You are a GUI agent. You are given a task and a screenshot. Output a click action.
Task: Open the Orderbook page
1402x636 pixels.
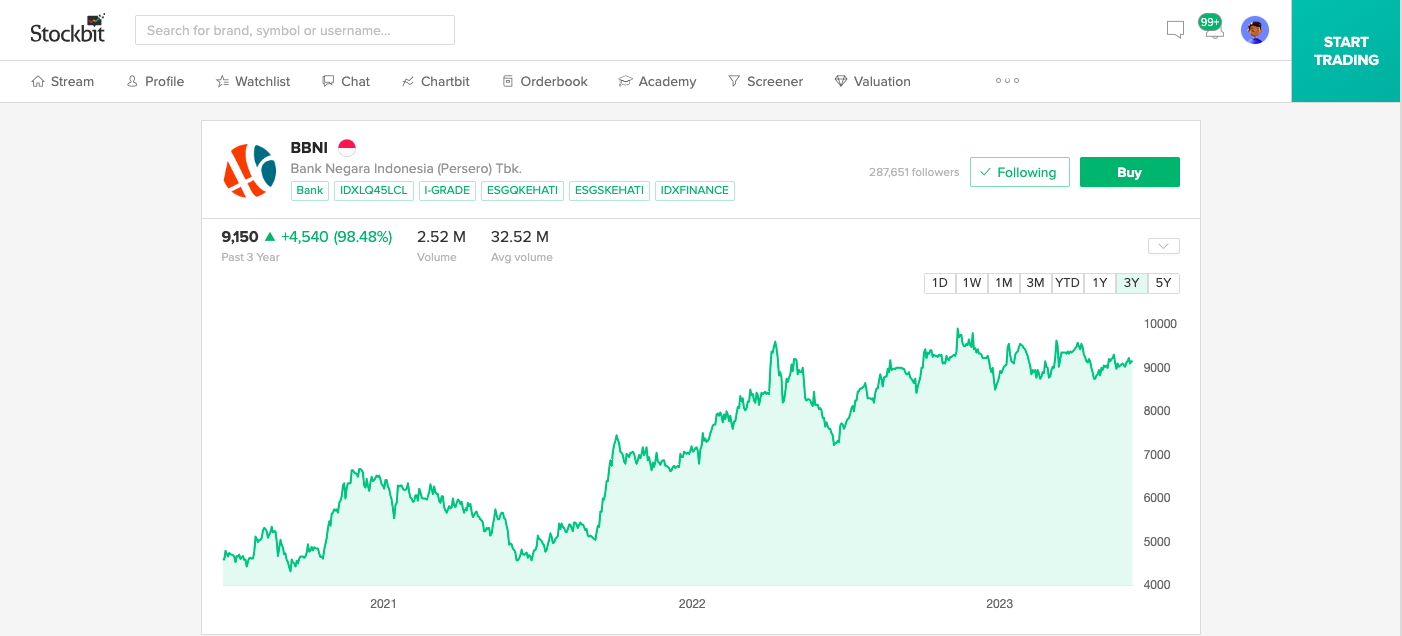click(x=545, y=81)
